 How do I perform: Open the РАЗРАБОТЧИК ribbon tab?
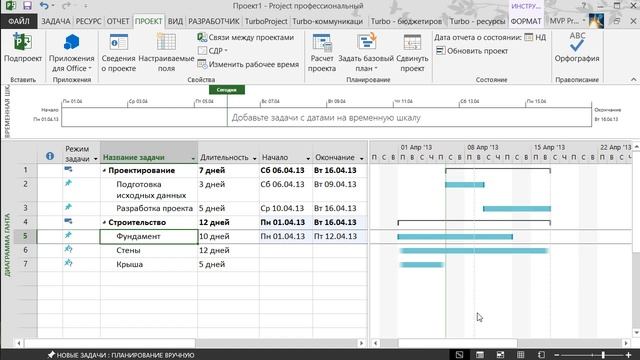tap(213, 21)
